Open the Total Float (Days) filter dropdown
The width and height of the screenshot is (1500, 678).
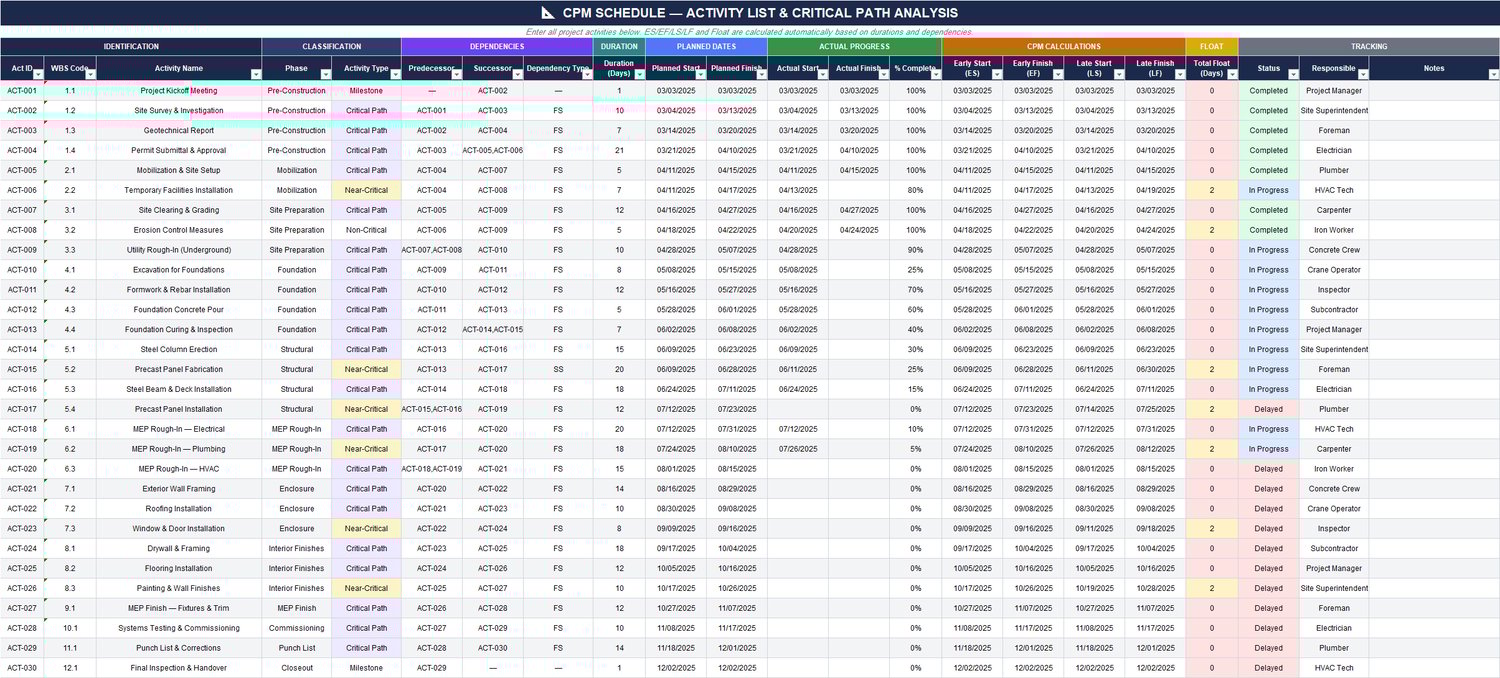(1231, 74)
